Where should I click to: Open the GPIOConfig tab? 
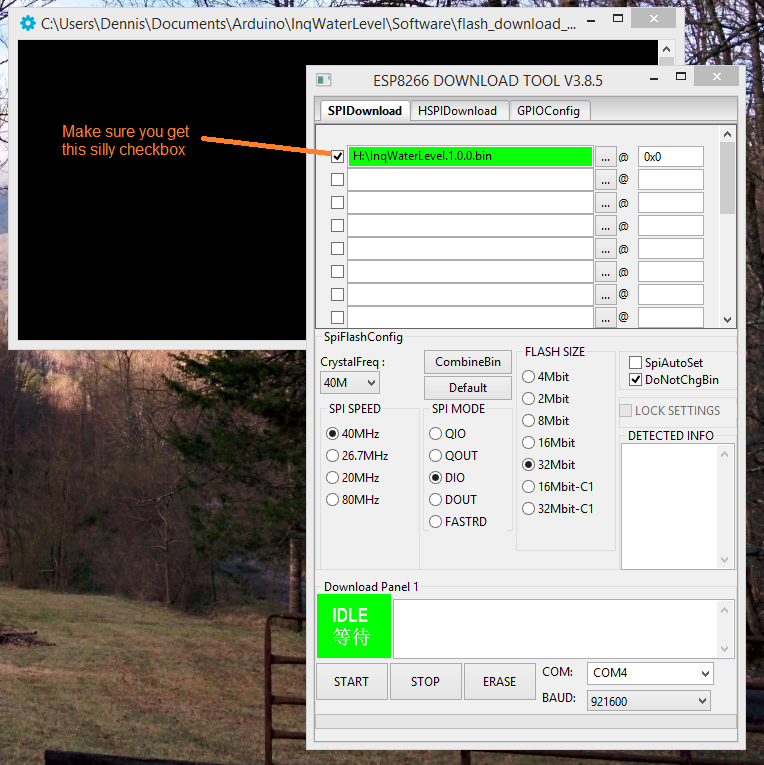[549, 111]
